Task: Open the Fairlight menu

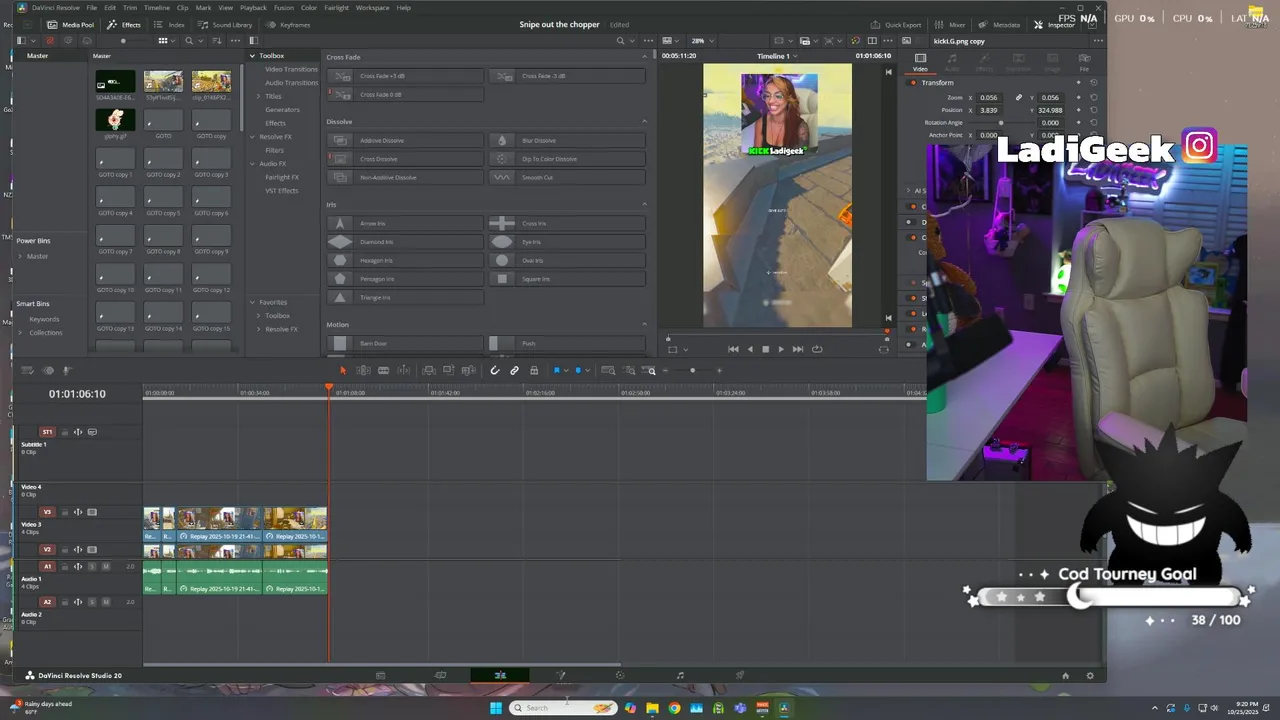Action: 336,7
